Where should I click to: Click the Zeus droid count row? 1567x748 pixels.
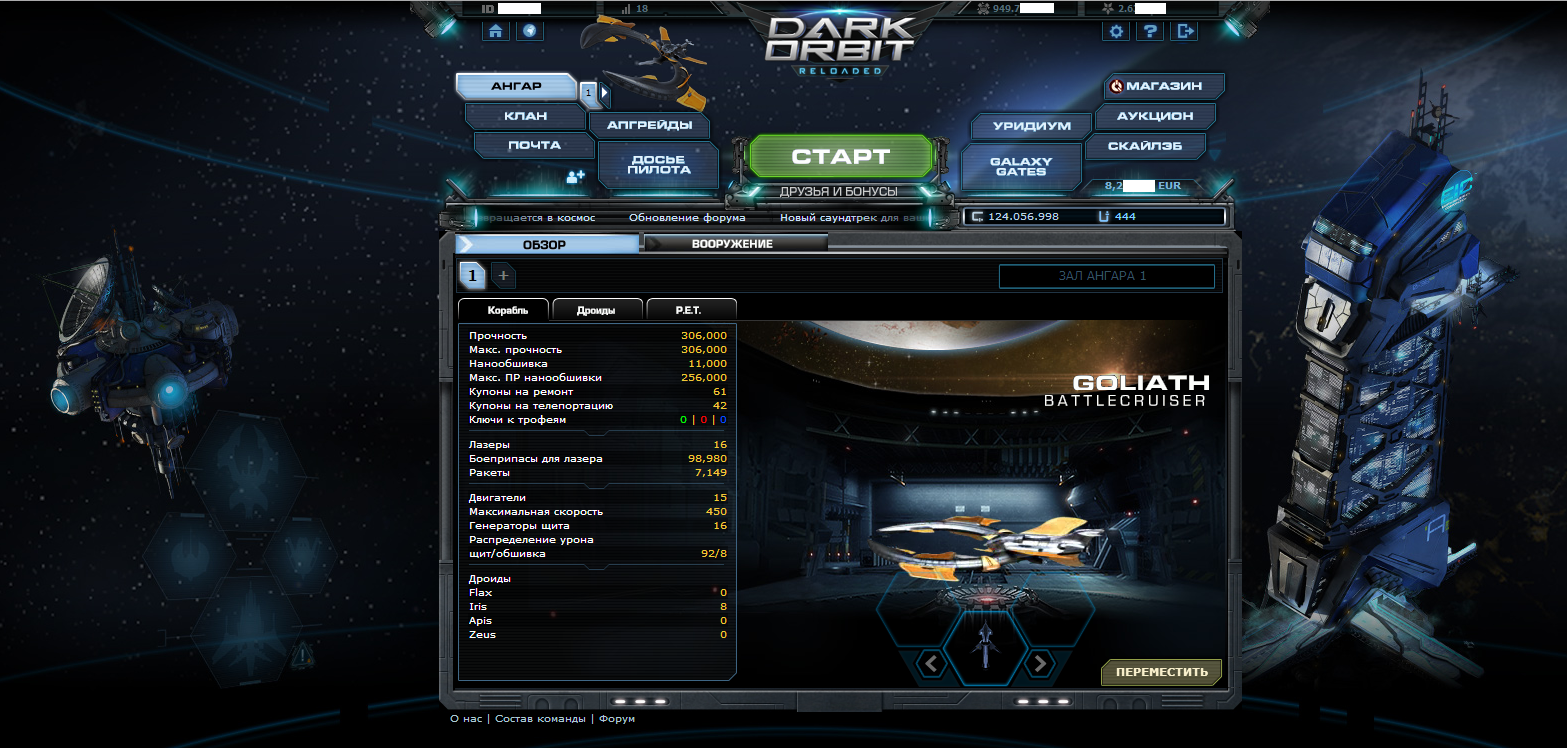coord(597,635)
